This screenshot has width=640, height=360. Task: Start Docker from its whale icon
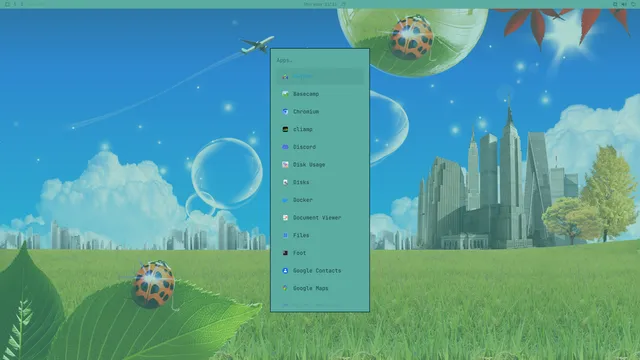click(x=285, y=200)
